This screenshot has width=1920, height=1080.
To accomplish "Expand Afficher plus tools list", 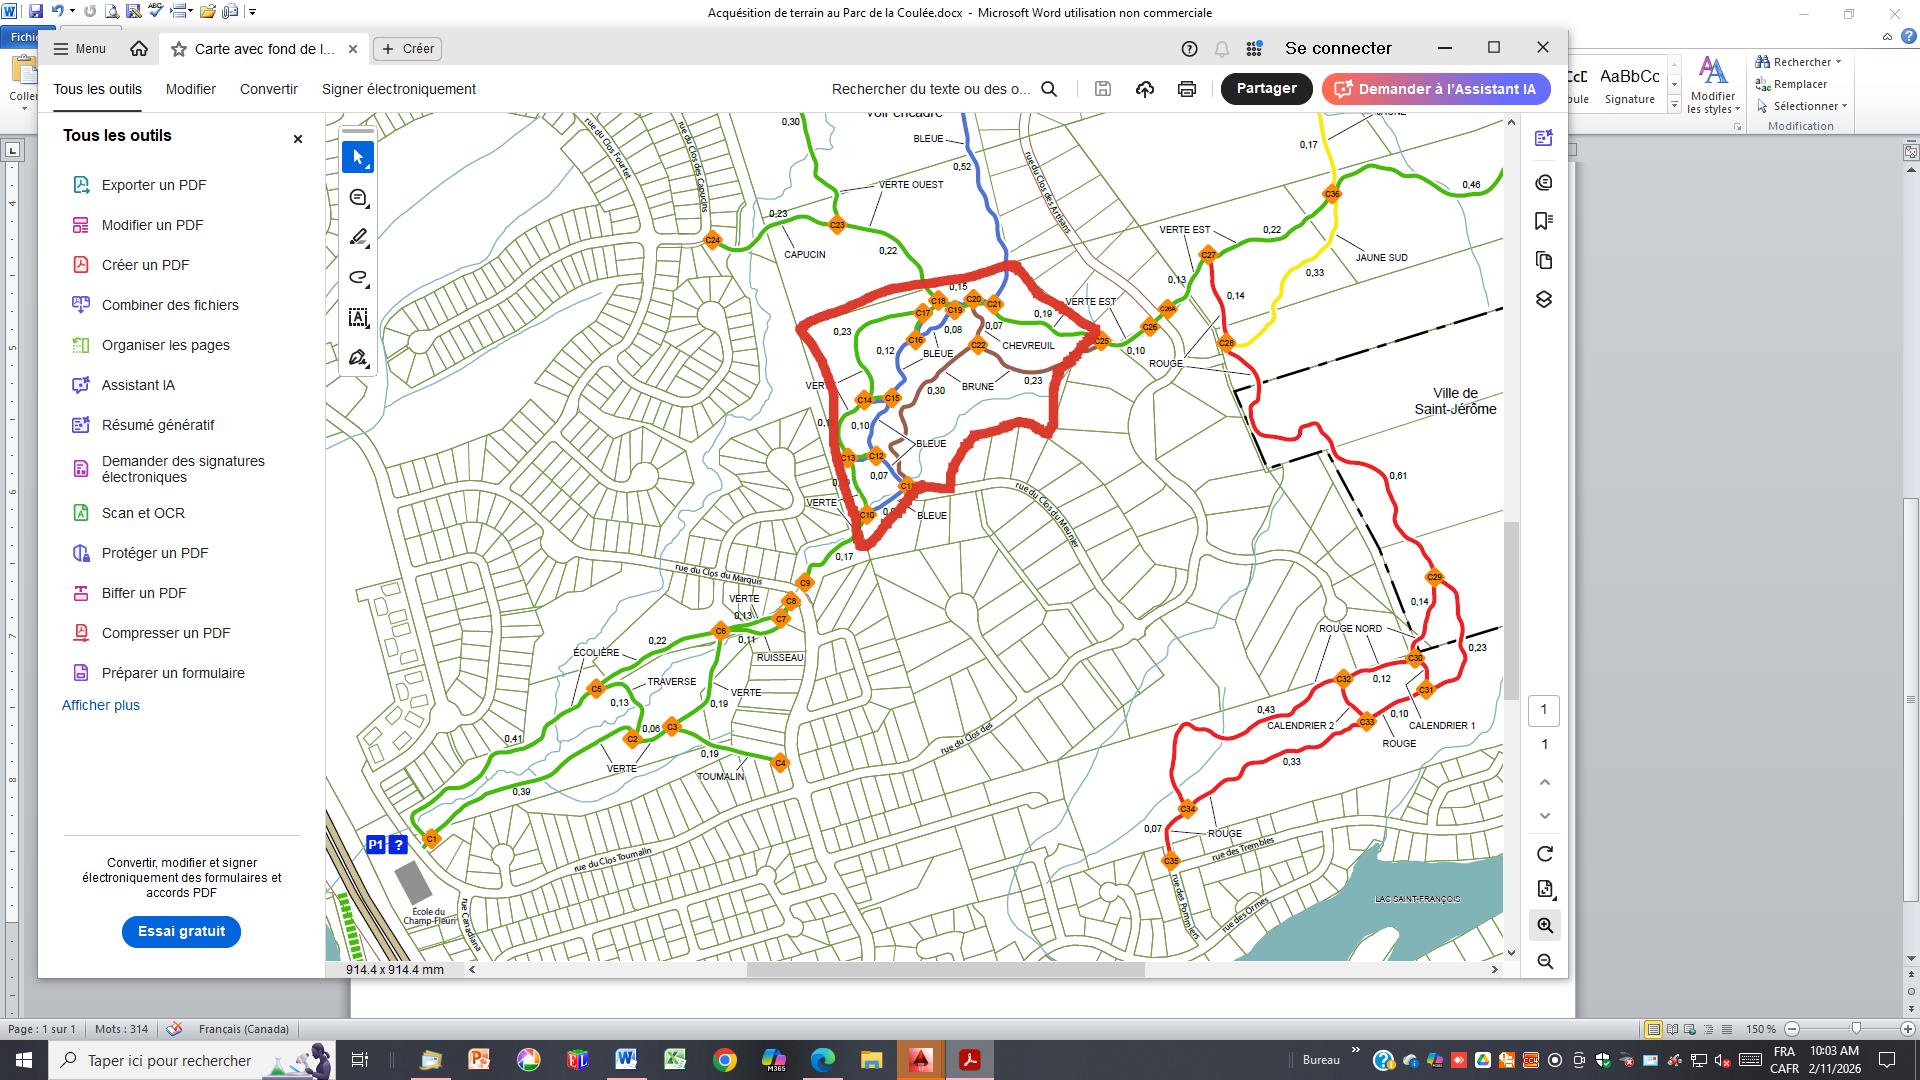I will point(101,705).
